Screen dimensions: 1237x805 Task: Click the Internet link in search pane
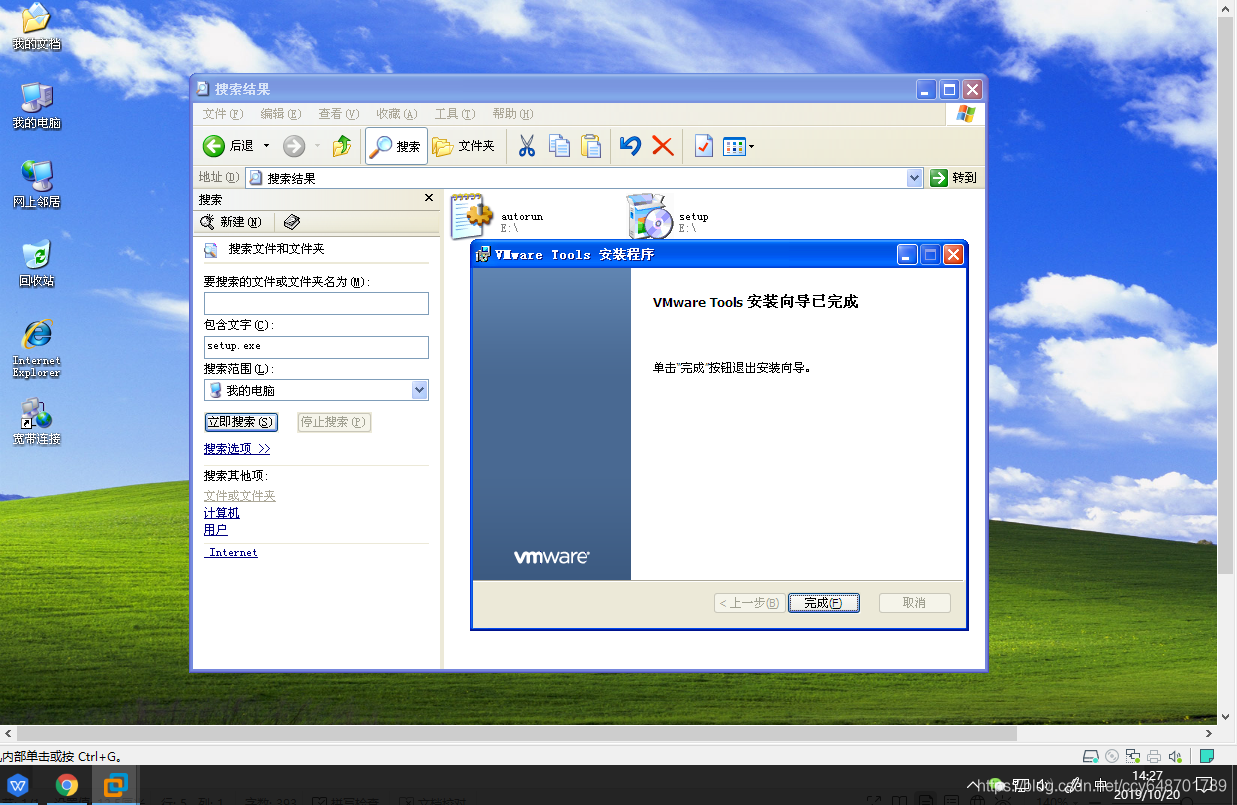pos(232,552)
